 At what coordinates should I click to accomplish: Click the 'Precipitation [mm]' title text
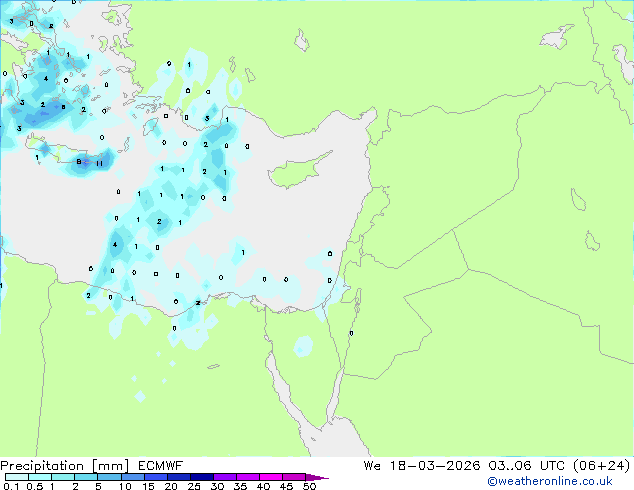coord(65,466)
